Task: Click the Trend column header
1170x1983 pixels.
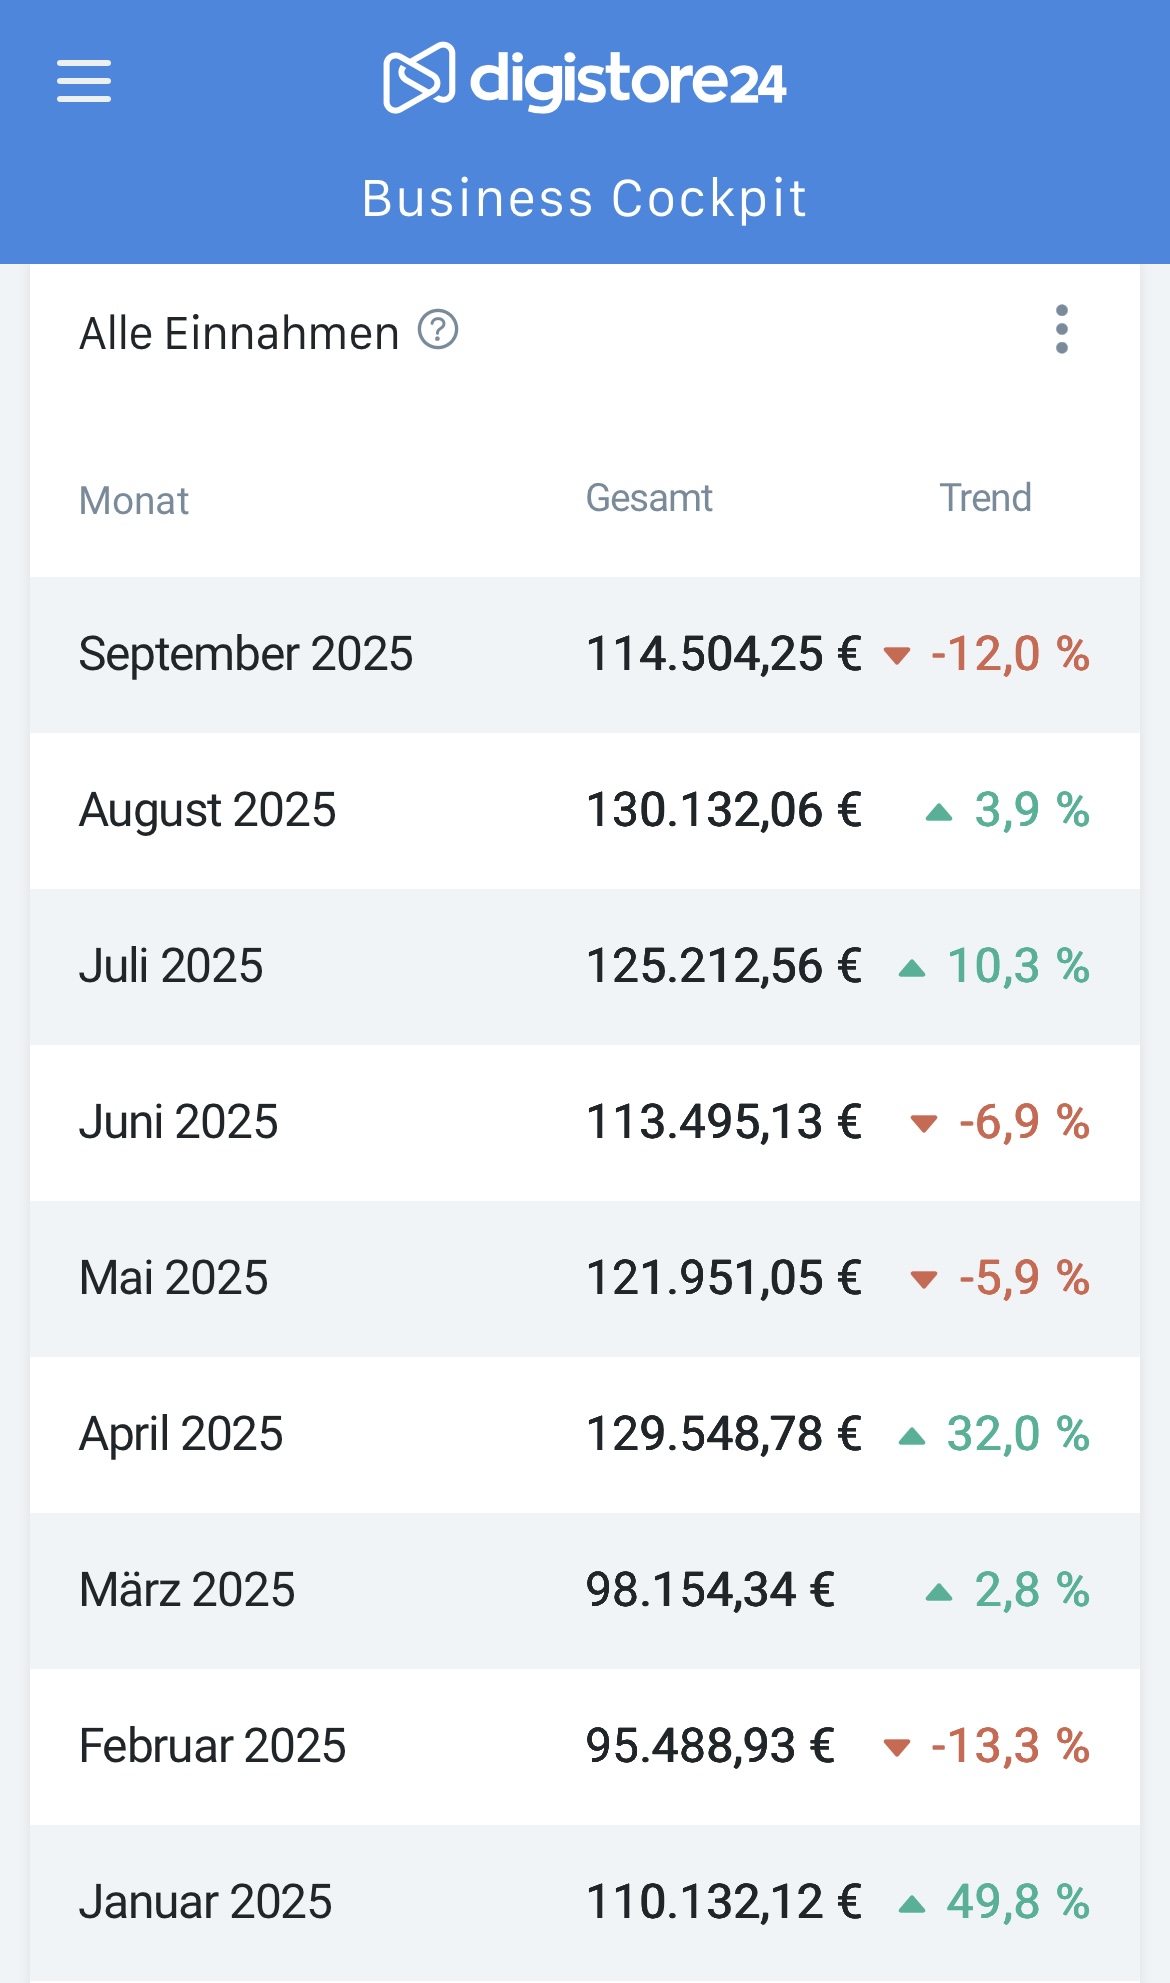Action: (x=985, y=498)
